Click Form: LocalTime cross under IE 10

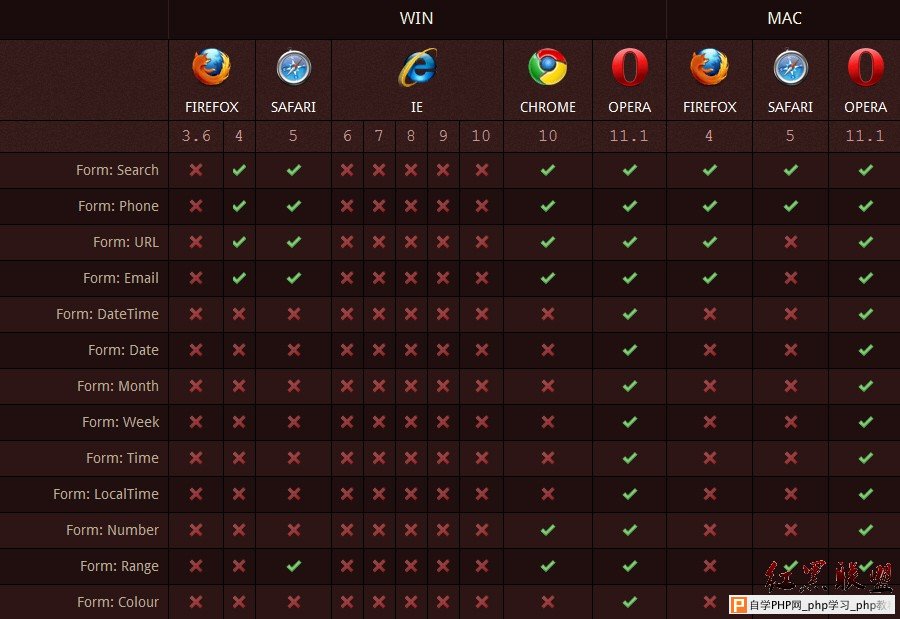pos(482,494)
